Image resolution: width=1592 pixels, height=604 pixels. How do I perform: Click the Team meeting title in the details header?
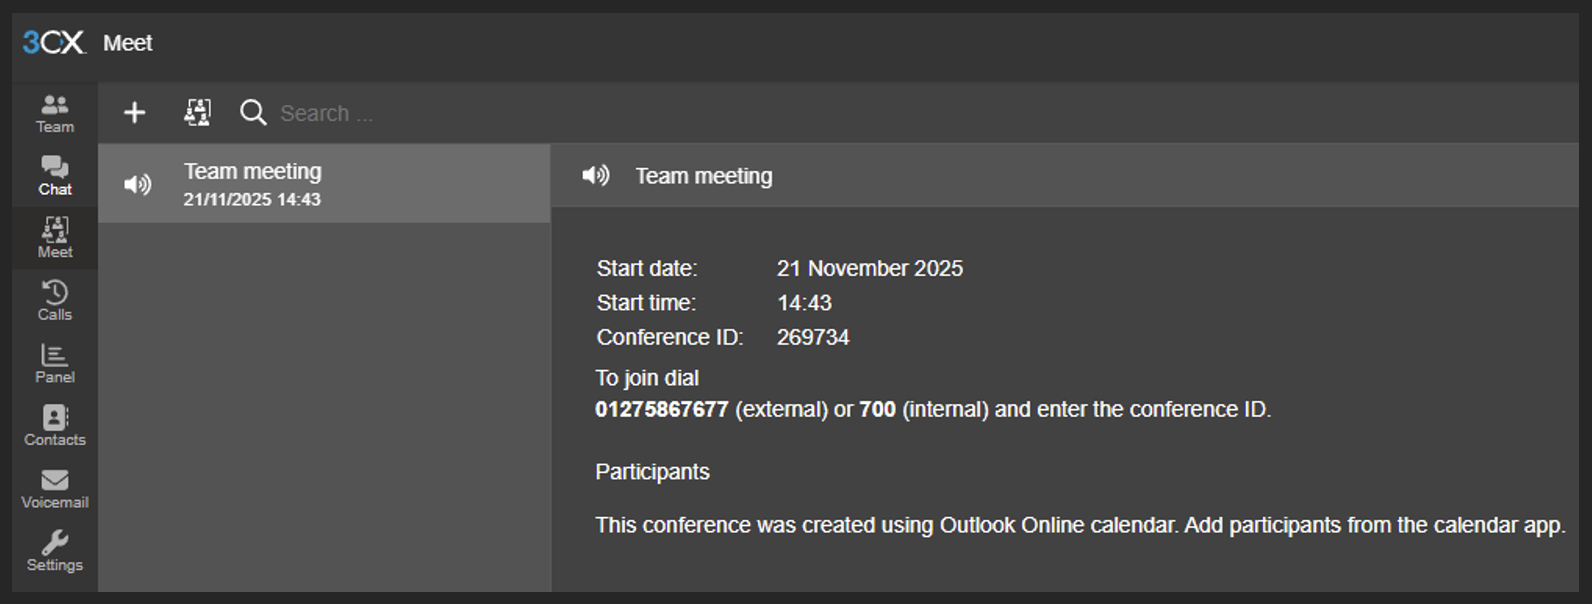[x=703, y=175]
